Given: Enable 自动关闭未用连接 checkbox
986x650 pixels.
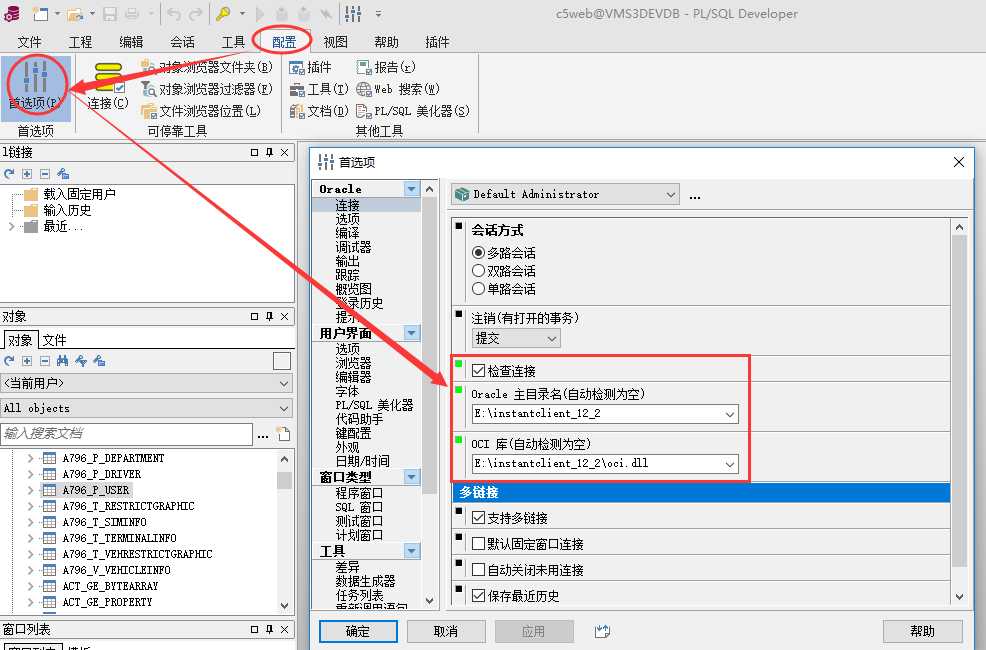Looking at the screenshot, I should (478, 570).
